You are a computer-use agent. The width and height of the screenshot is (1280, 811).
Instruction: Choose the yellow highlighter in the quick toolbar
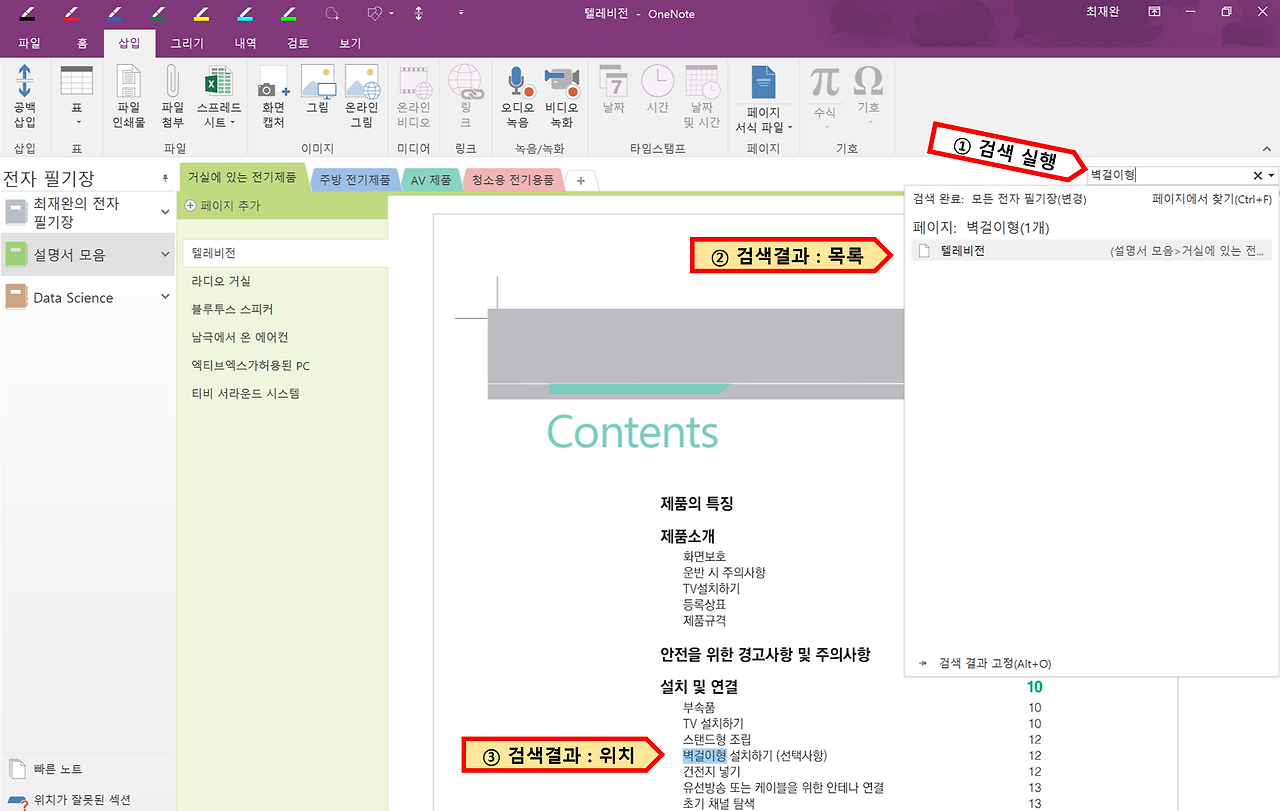201,14
